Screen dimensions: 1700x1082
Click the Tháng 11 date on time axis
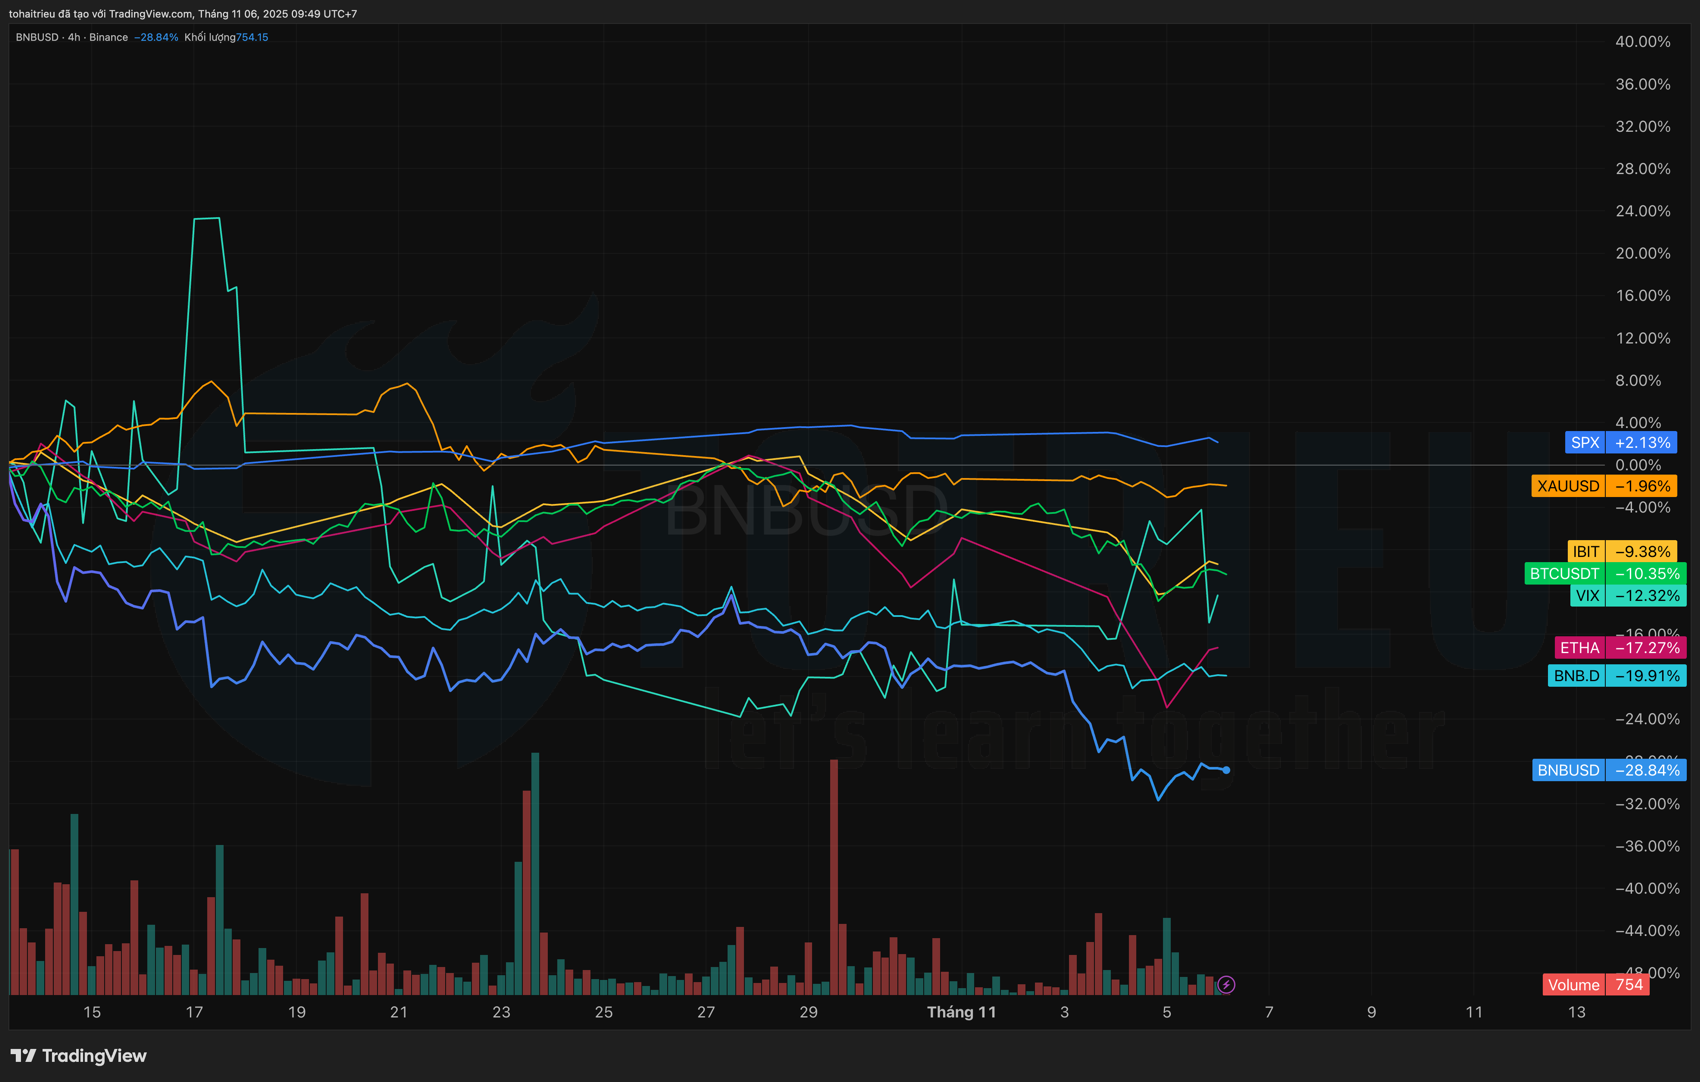[961, 1012]
